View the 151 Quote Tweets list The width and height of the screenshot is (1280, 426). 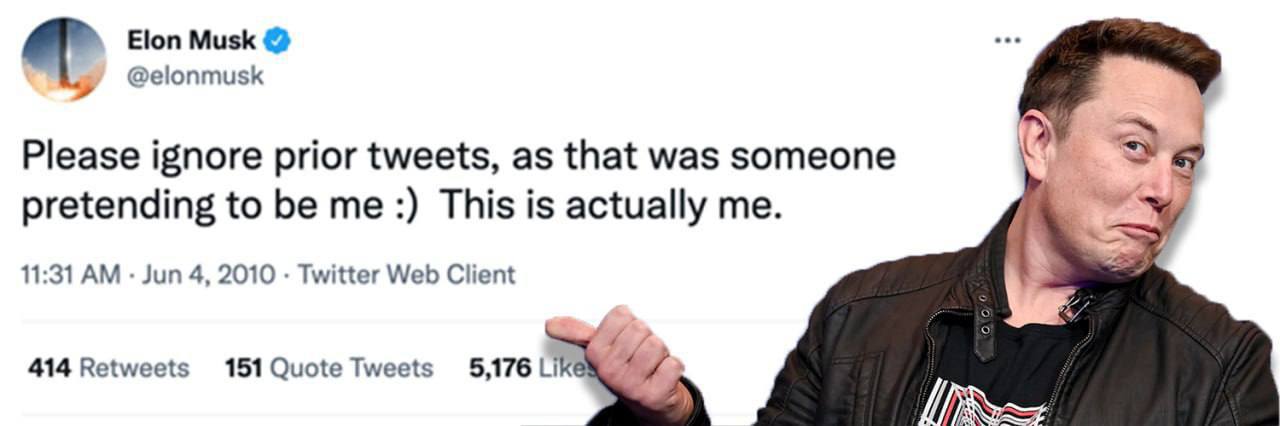[x=329, y=368]
